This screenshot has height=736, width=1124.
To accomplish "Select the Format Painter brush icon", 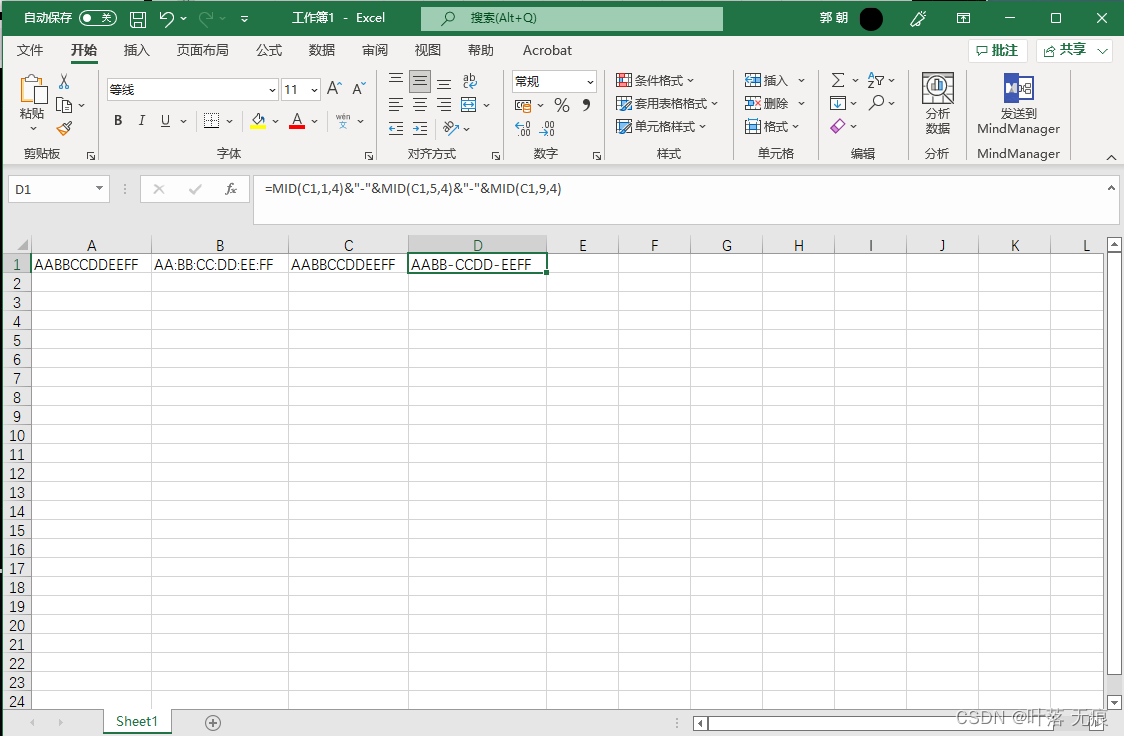I will click(64, 128).
